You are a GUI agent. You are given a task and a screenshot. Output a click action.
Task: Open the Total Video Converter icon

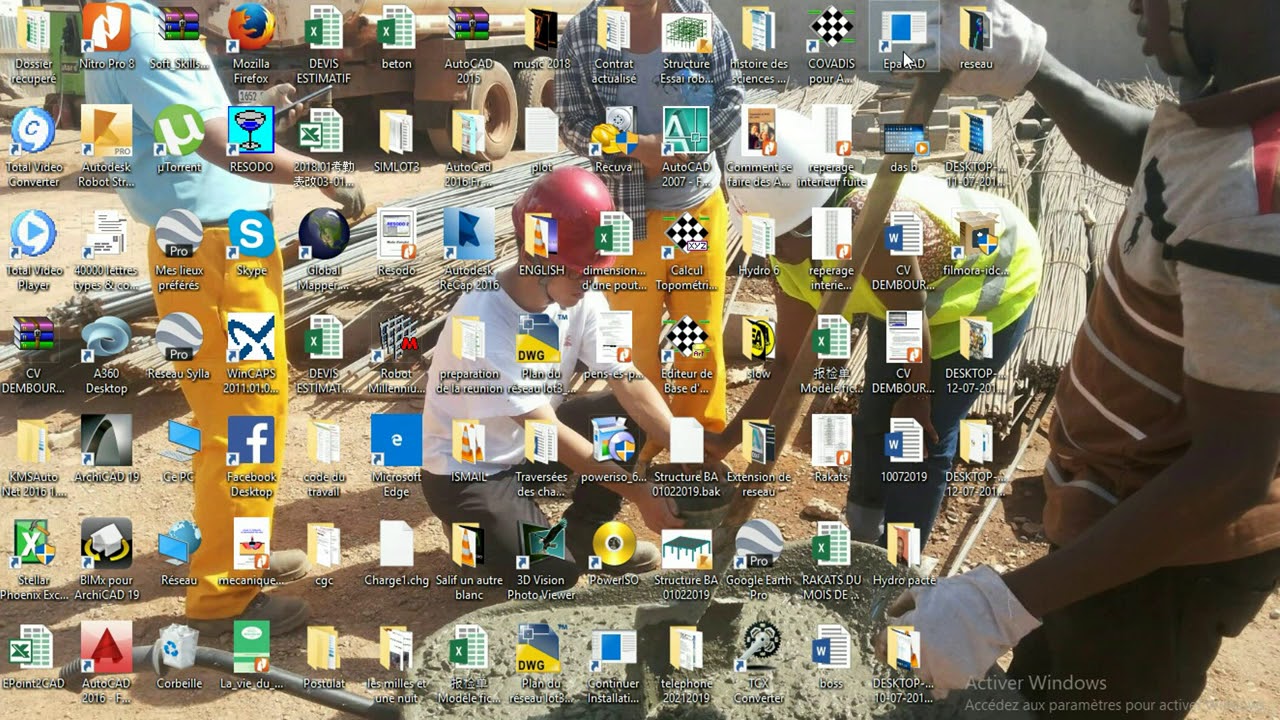tap(34, 148)
